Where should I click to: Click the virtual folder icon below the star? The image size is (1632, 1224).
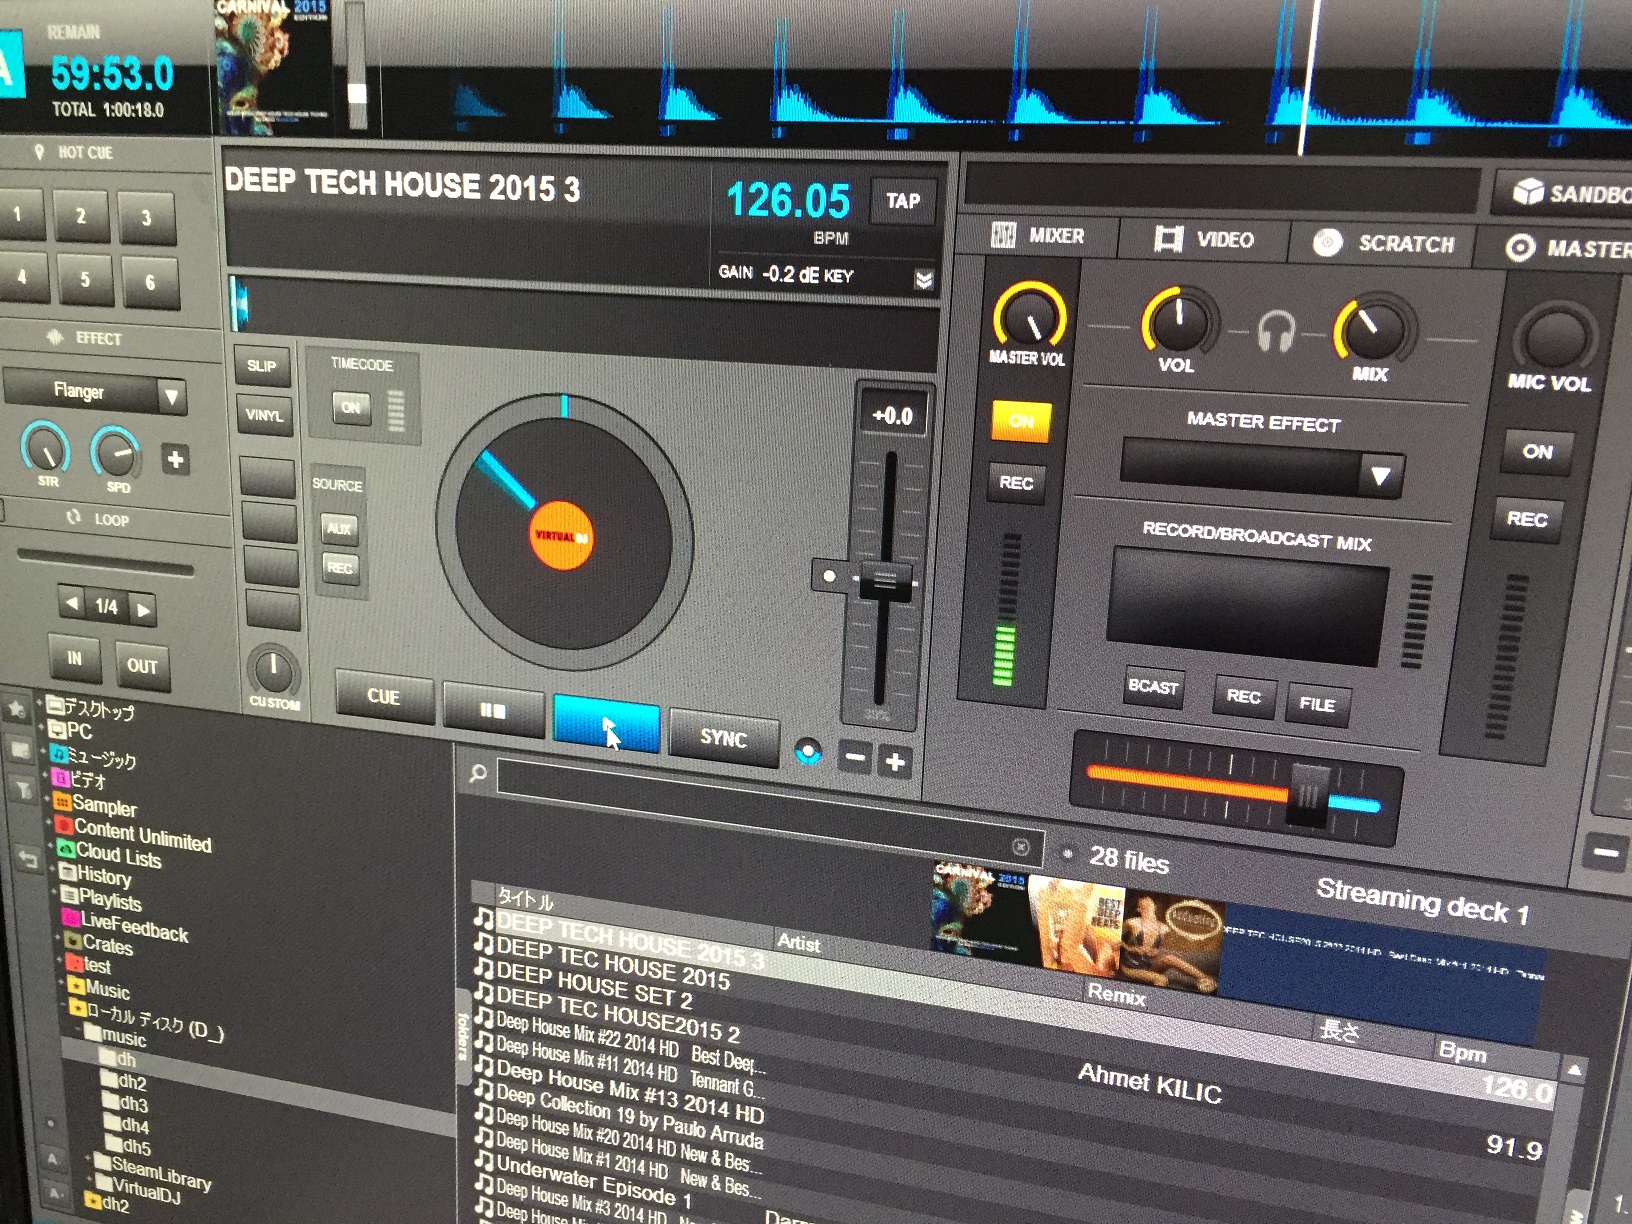point(19,750)
